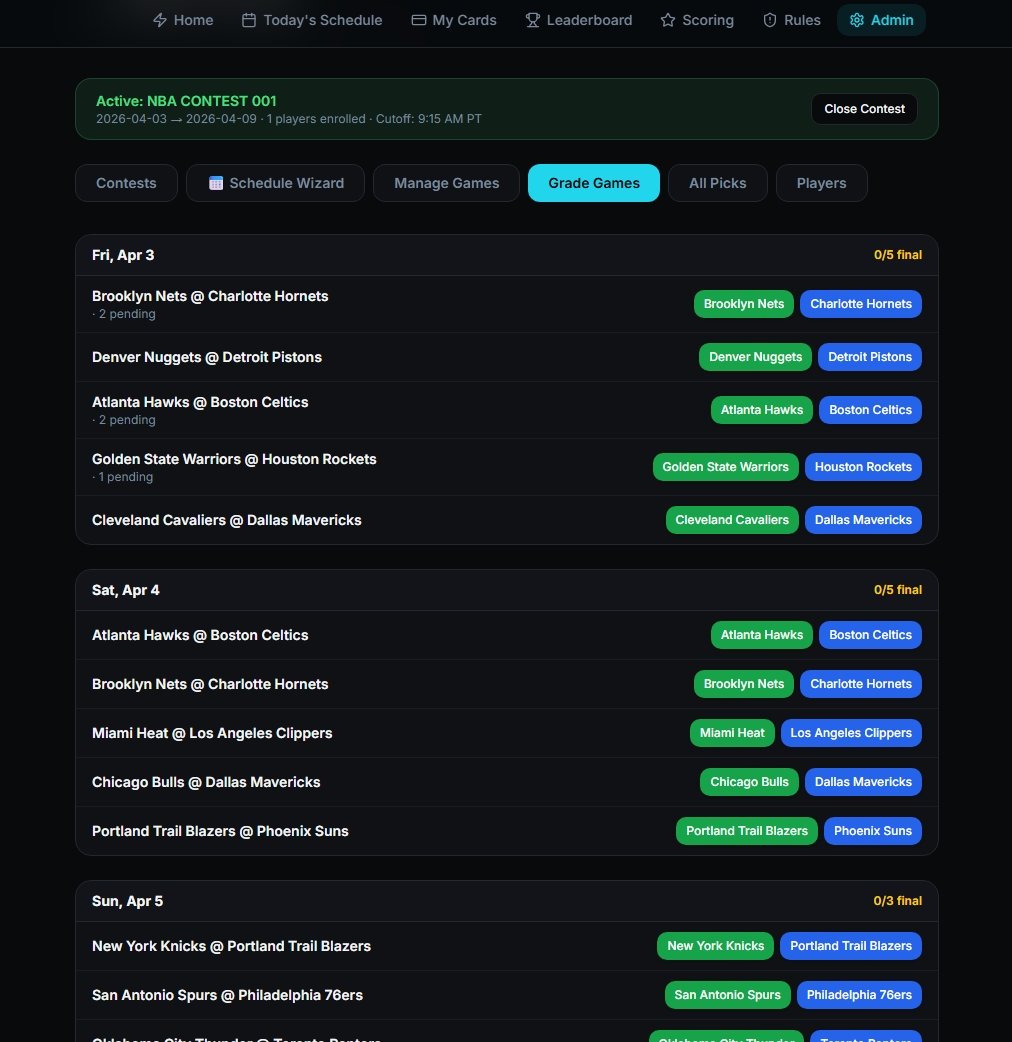Image resolution: width=1012 pixels, height=1042 pixels.
Task: Pick Houston Rockets as the winner
Action: point(863,467)
